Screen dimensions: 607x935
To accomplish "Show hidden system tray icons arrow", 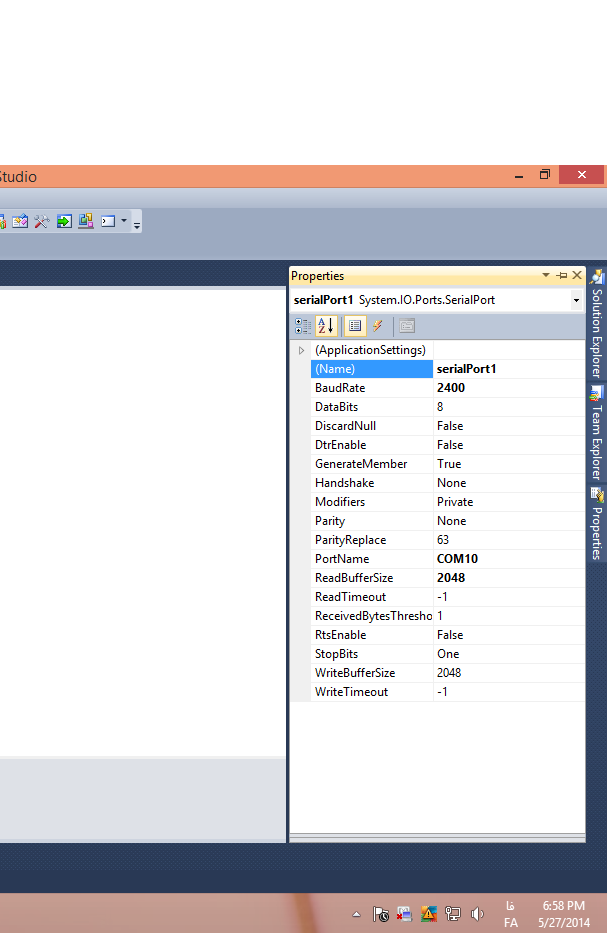I will (x=356, y=914).
